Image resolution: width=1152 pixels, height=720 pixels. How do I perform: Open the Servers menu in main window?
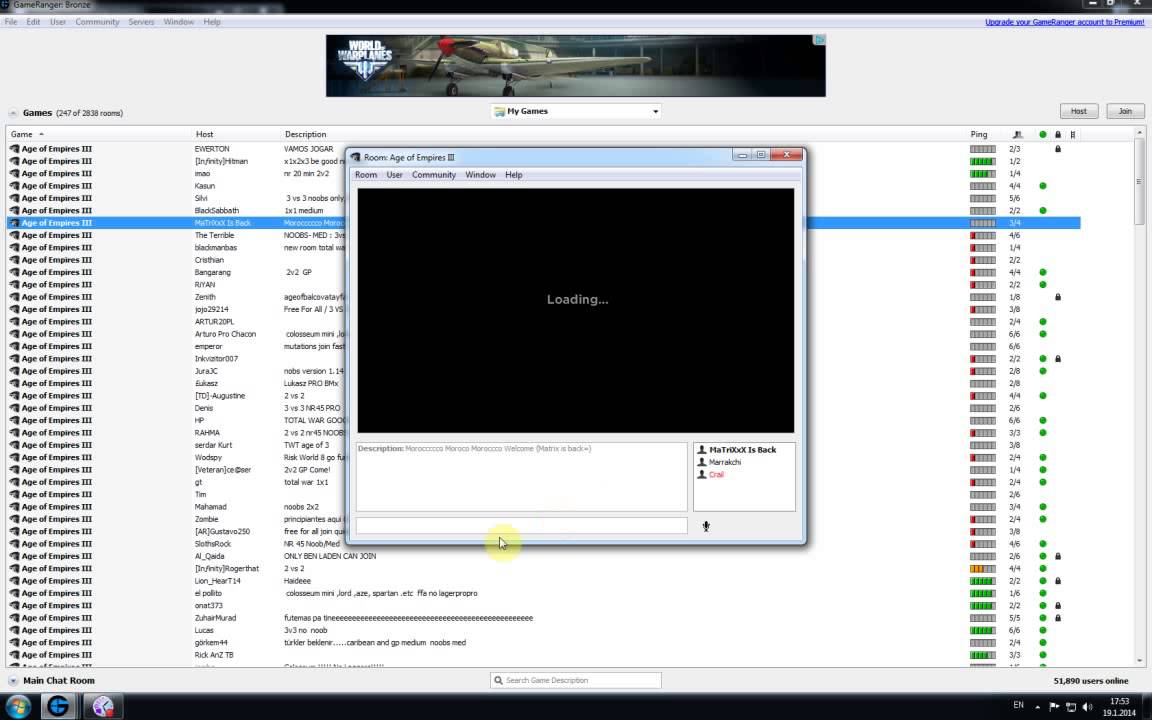[x=141, y=22]
